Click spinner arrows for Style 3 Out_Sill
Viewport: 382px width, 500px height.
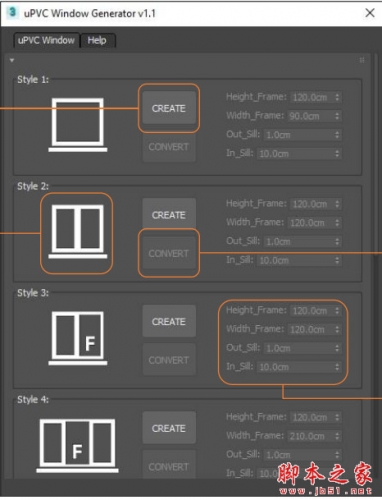tap(337, 348)
